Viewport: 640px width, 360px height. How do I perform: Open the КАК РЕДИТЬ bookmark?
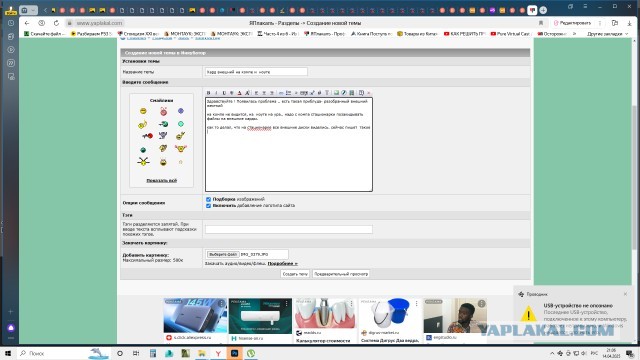point(464,34)
